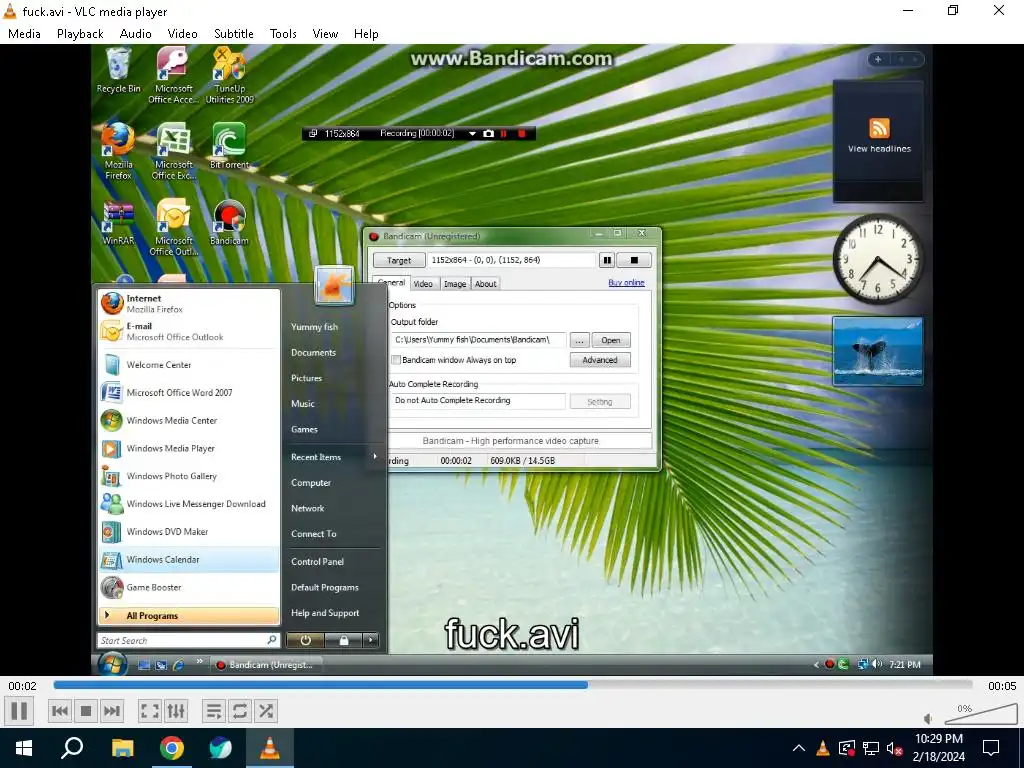Toggle VLC fullscreen mode button

150,711
